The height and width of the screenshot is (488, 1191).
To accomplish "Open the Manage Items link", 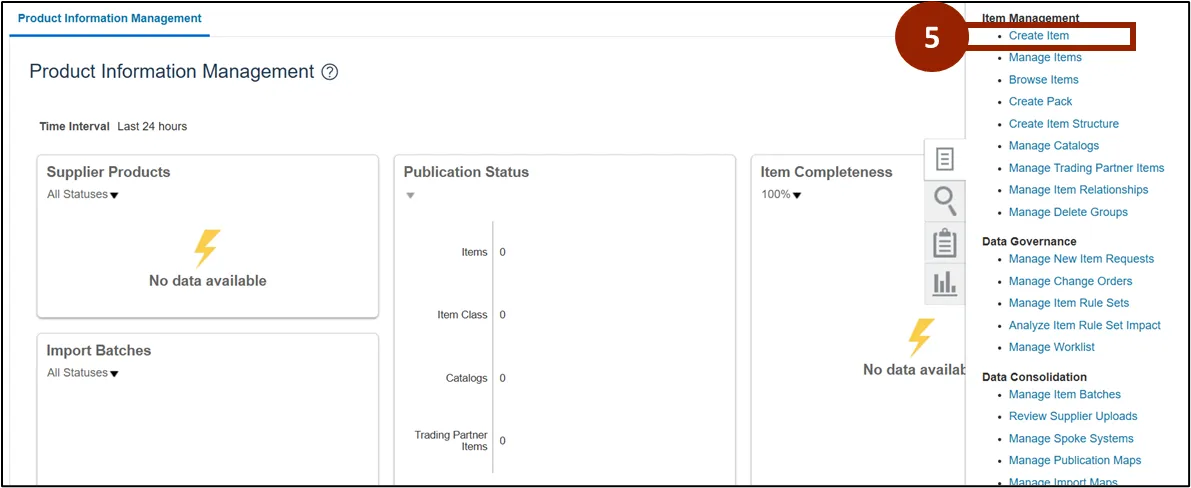I will 1045,58.
